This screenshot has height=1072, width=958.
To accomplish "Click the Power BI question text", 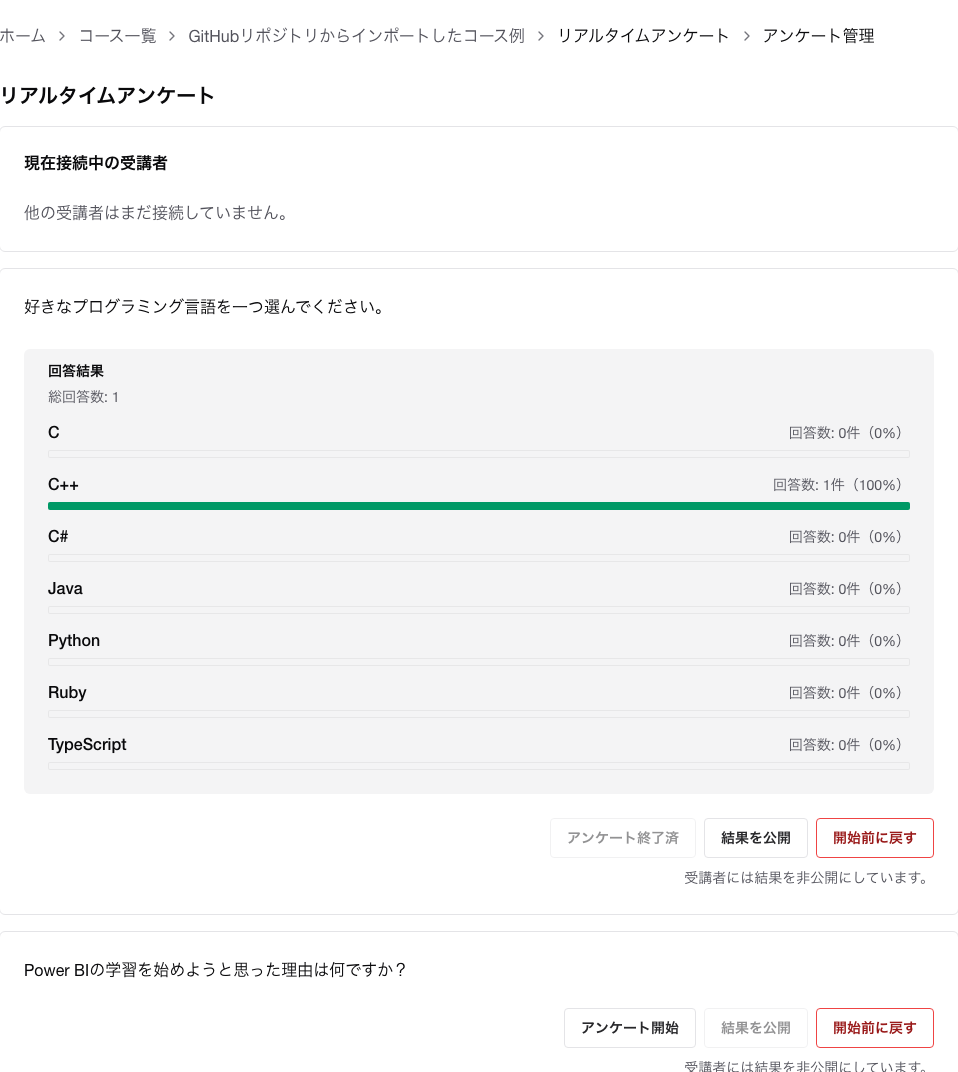I will (215, 970).
